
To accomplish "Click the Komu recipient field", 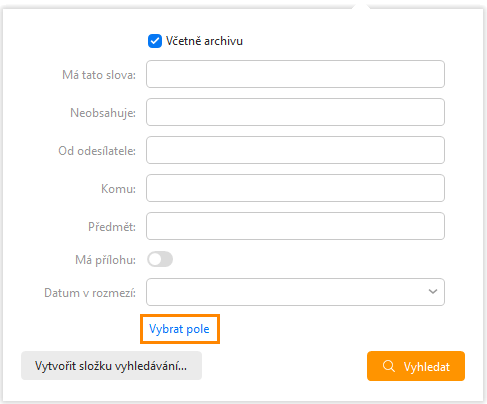I will click(x=295, y=188).
